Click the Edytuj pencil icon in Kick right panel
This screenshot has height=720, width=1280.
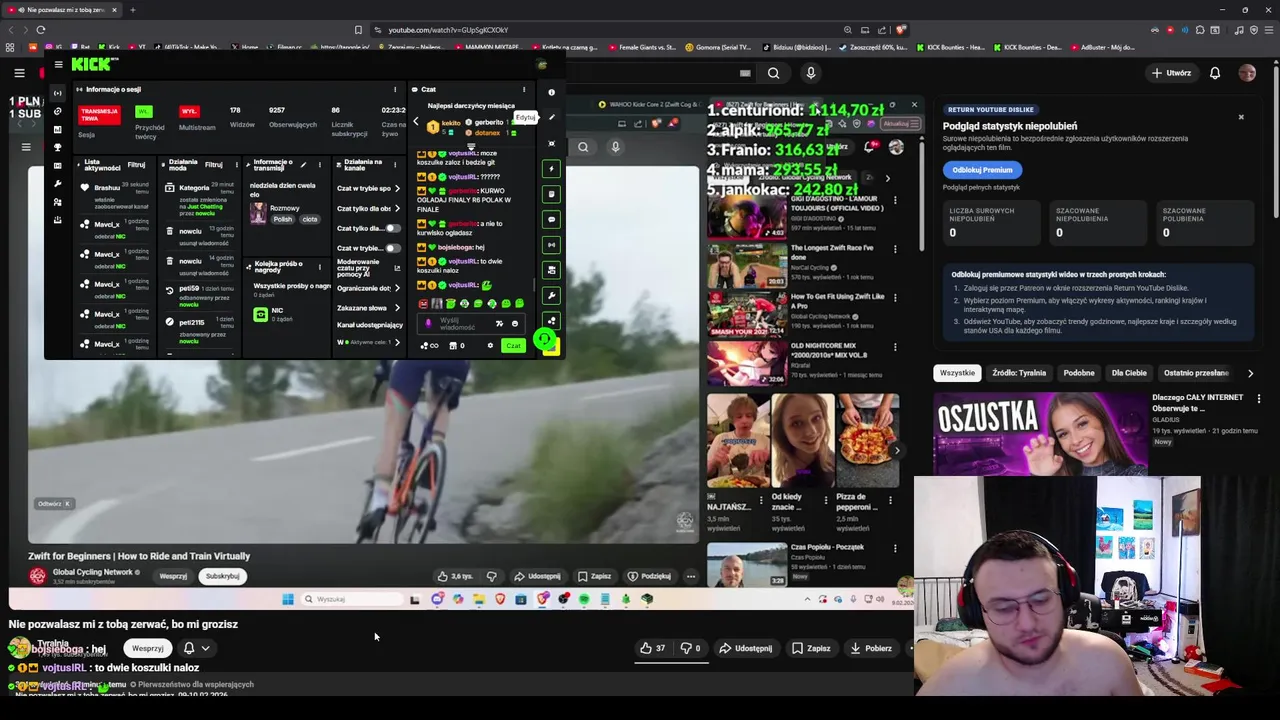coord(551,117)
